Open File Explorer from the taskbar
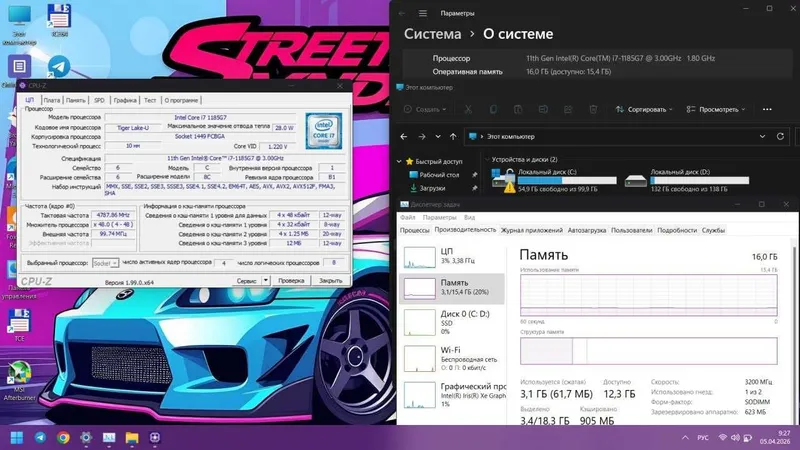Viewport: 800px width, 450px height. pos(132,437)
